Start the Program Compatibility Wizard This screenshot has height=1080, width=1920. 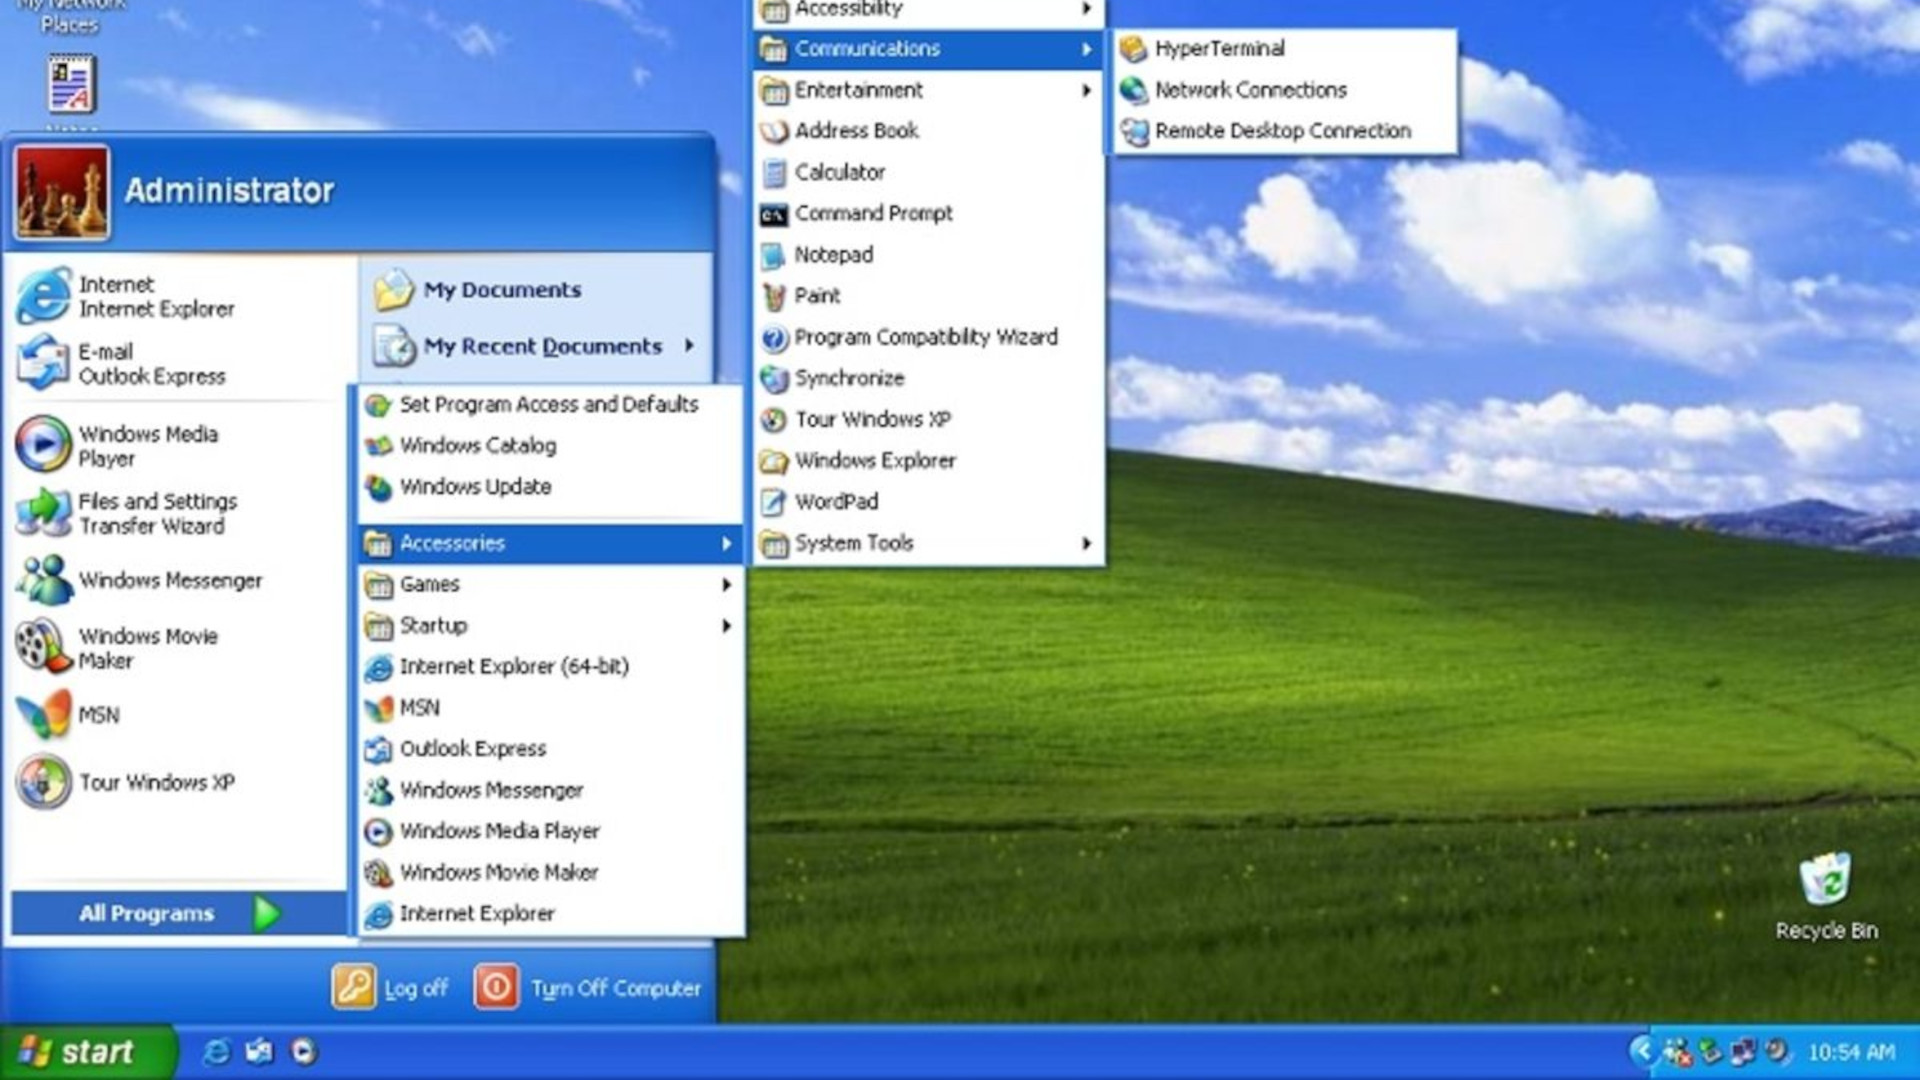[926, 337]
